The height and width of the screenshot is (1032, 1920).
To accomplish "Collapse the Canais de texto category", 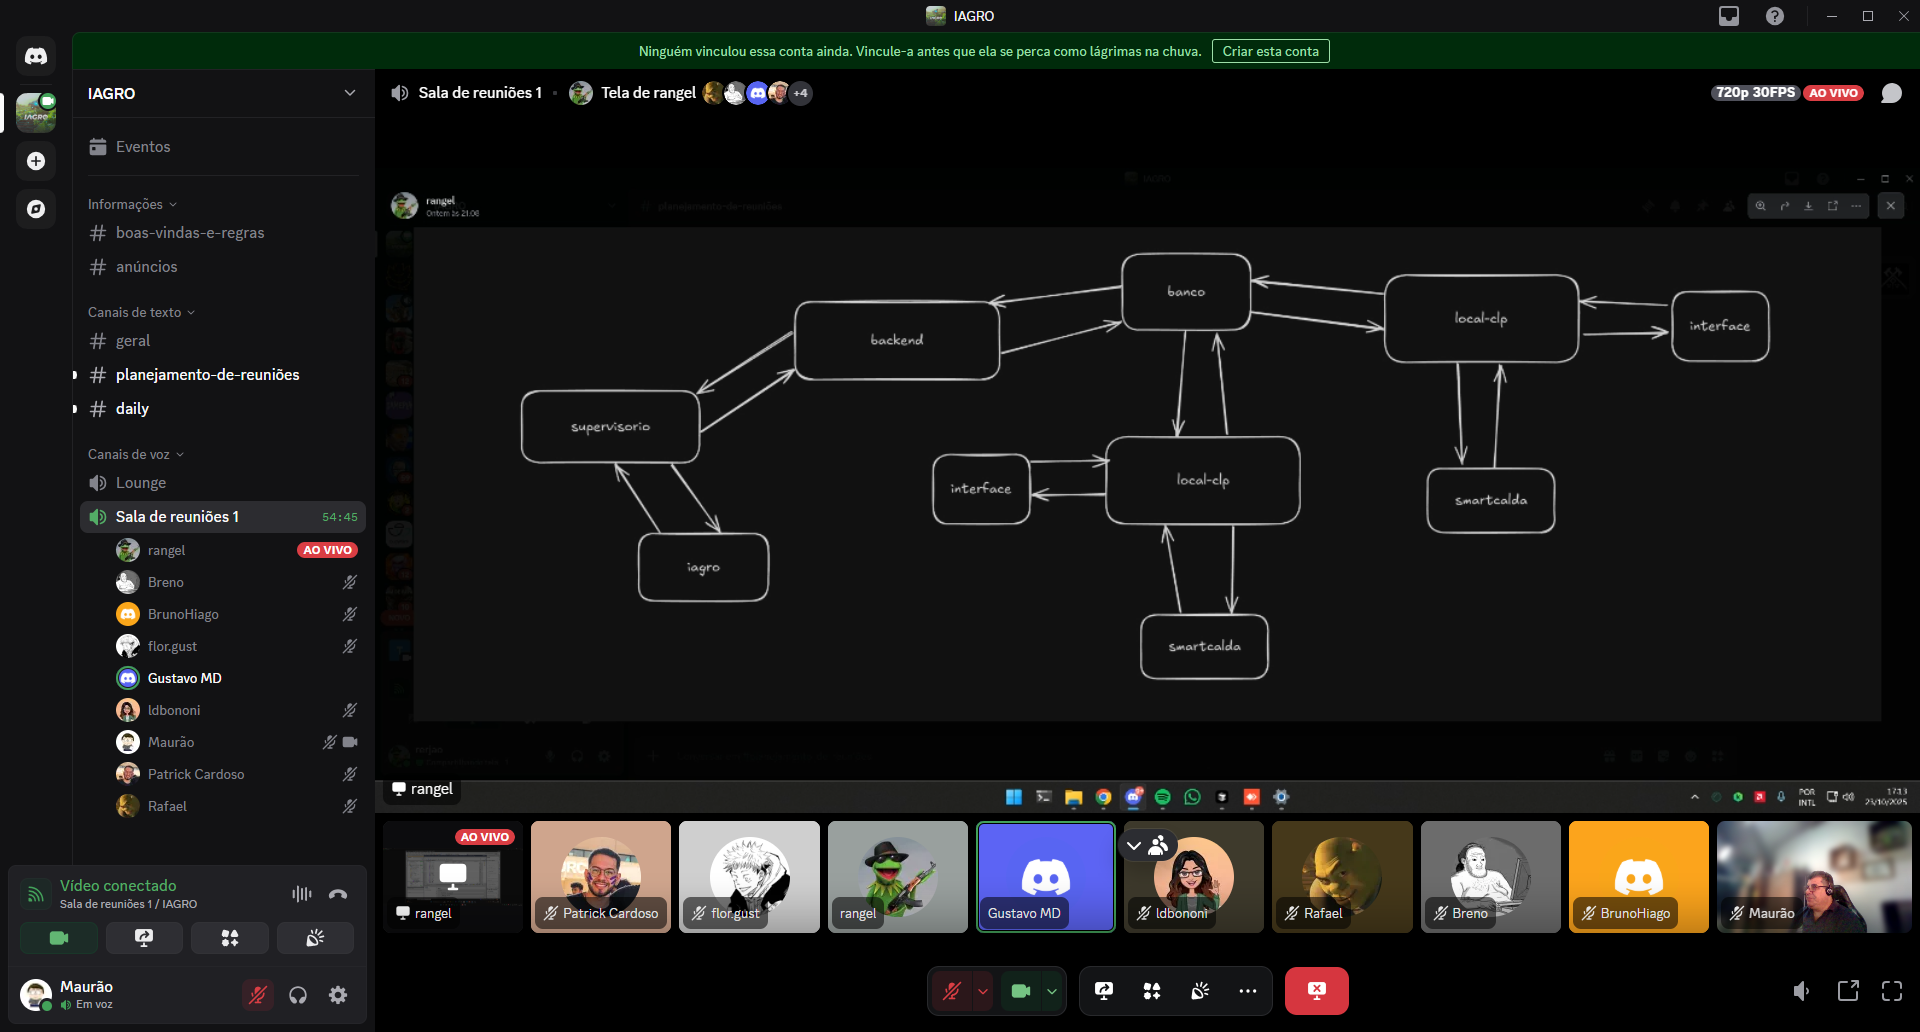I will [141, 312].
